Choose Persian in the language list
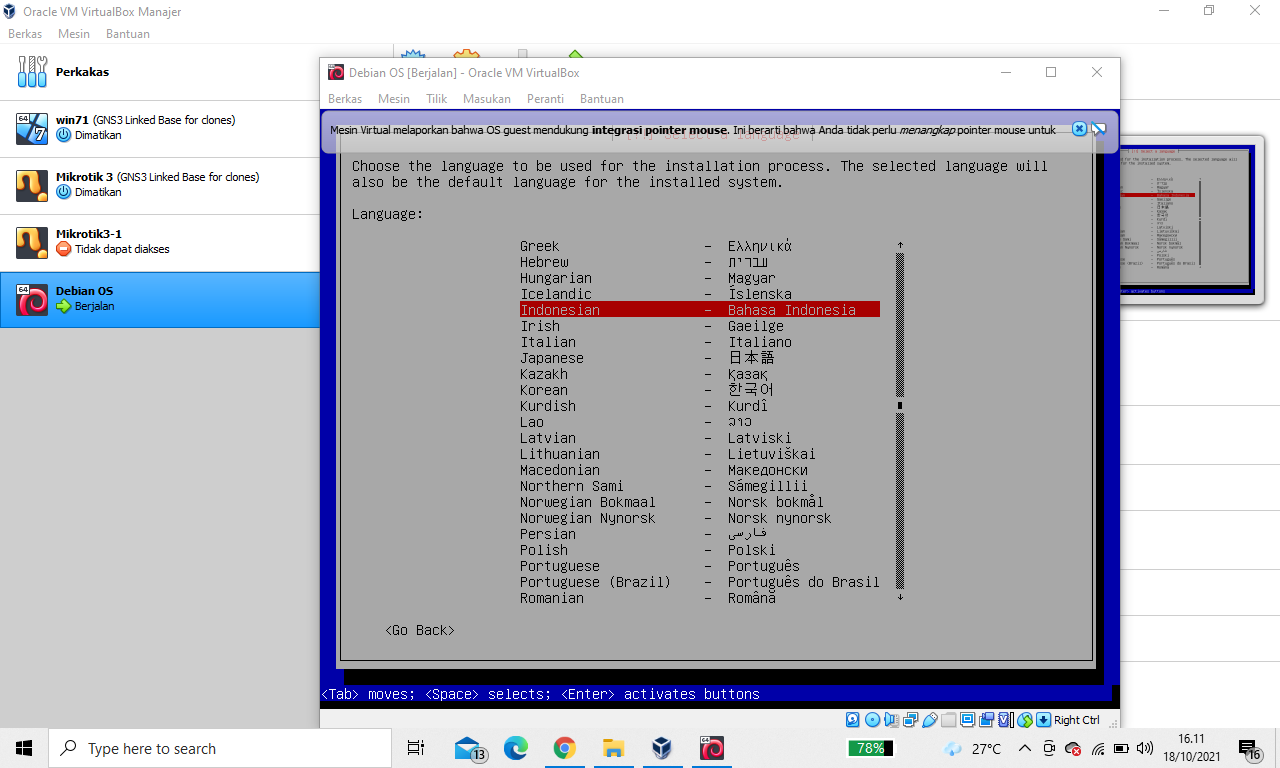This screenshot has width=1280, height=768. coord(699,534)
